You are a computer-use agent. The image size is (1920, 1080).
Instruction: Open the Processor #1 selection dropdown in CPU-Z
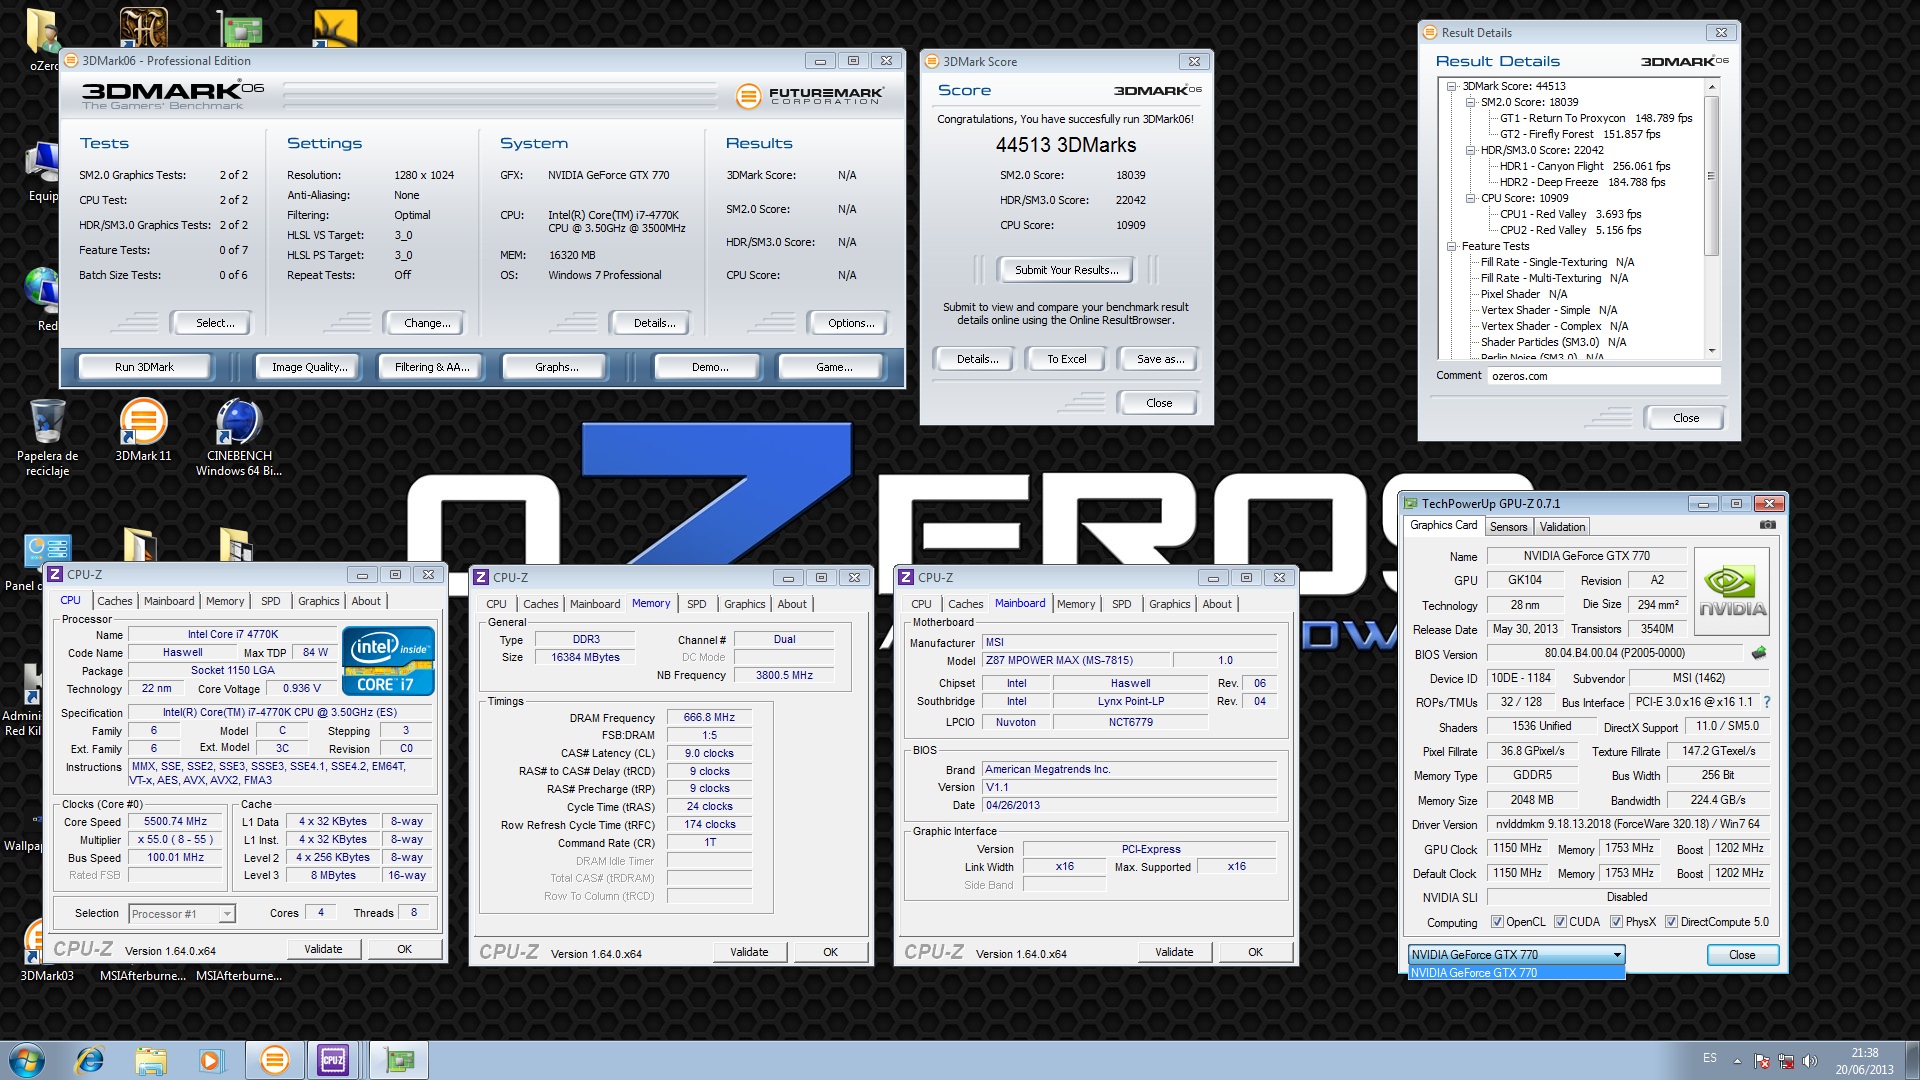pyautogui.click(x=182, y=913)
